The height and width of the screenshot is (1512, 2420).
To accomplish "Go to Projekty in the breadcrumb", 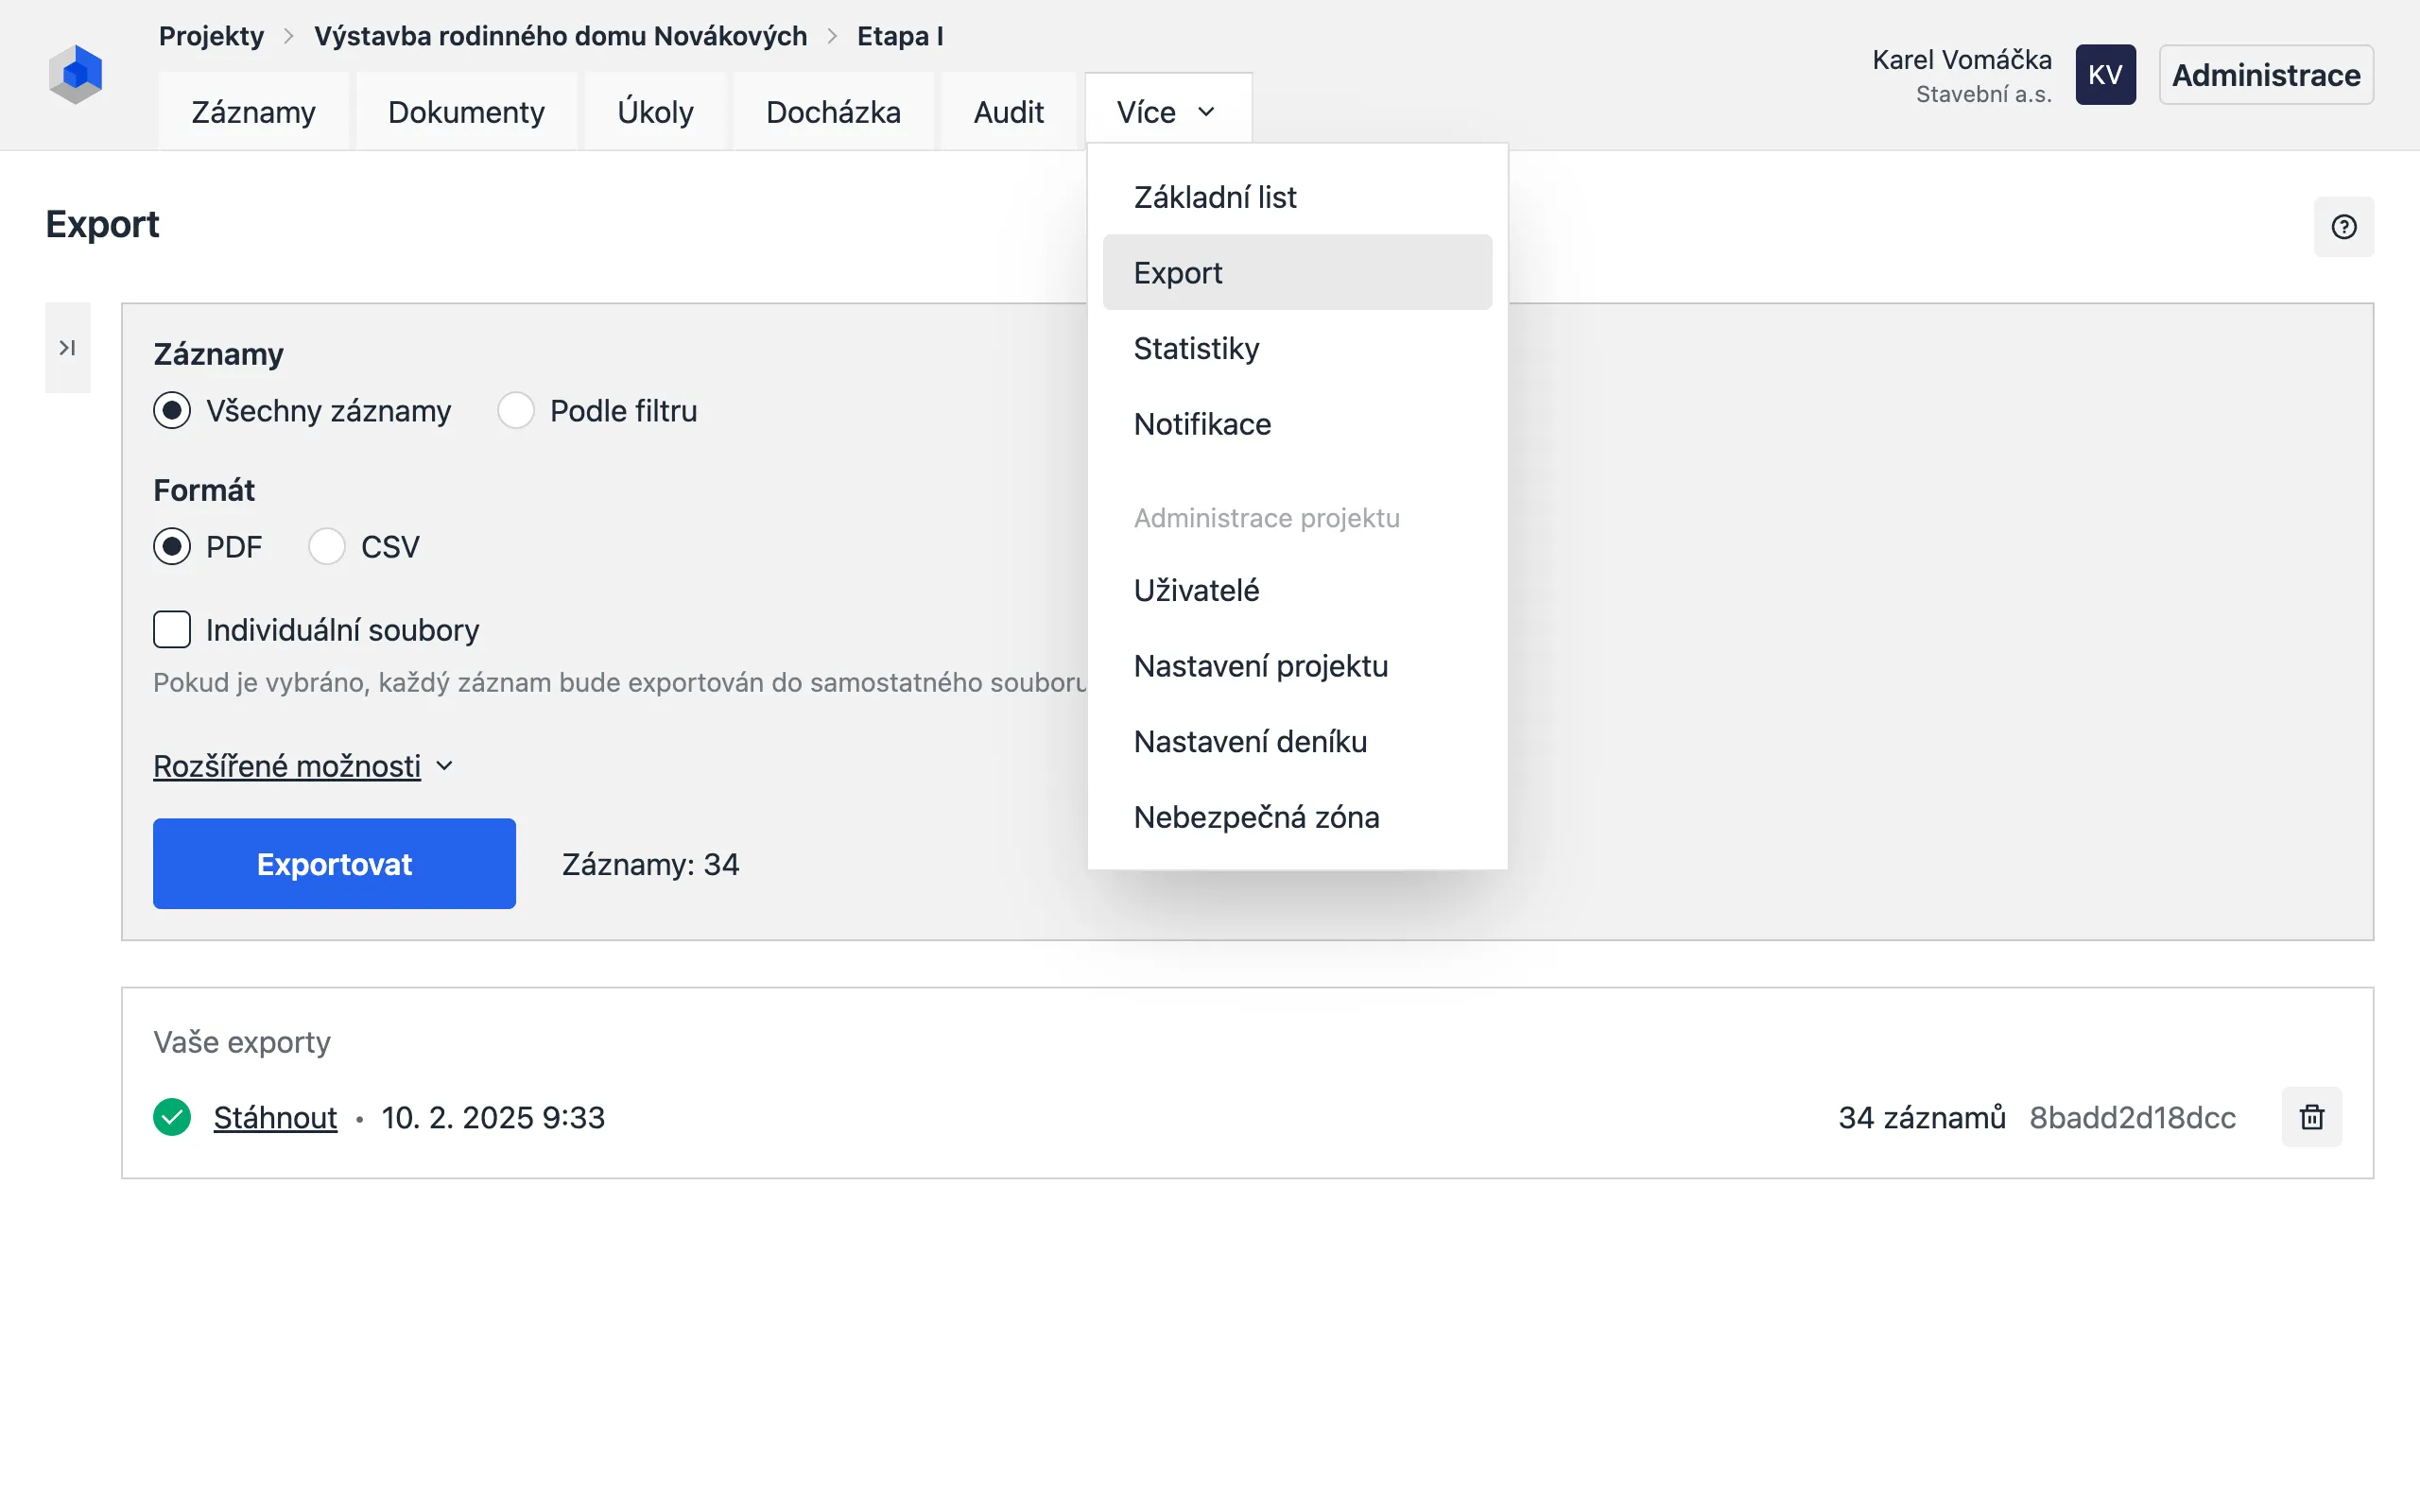I will point(211,36).
